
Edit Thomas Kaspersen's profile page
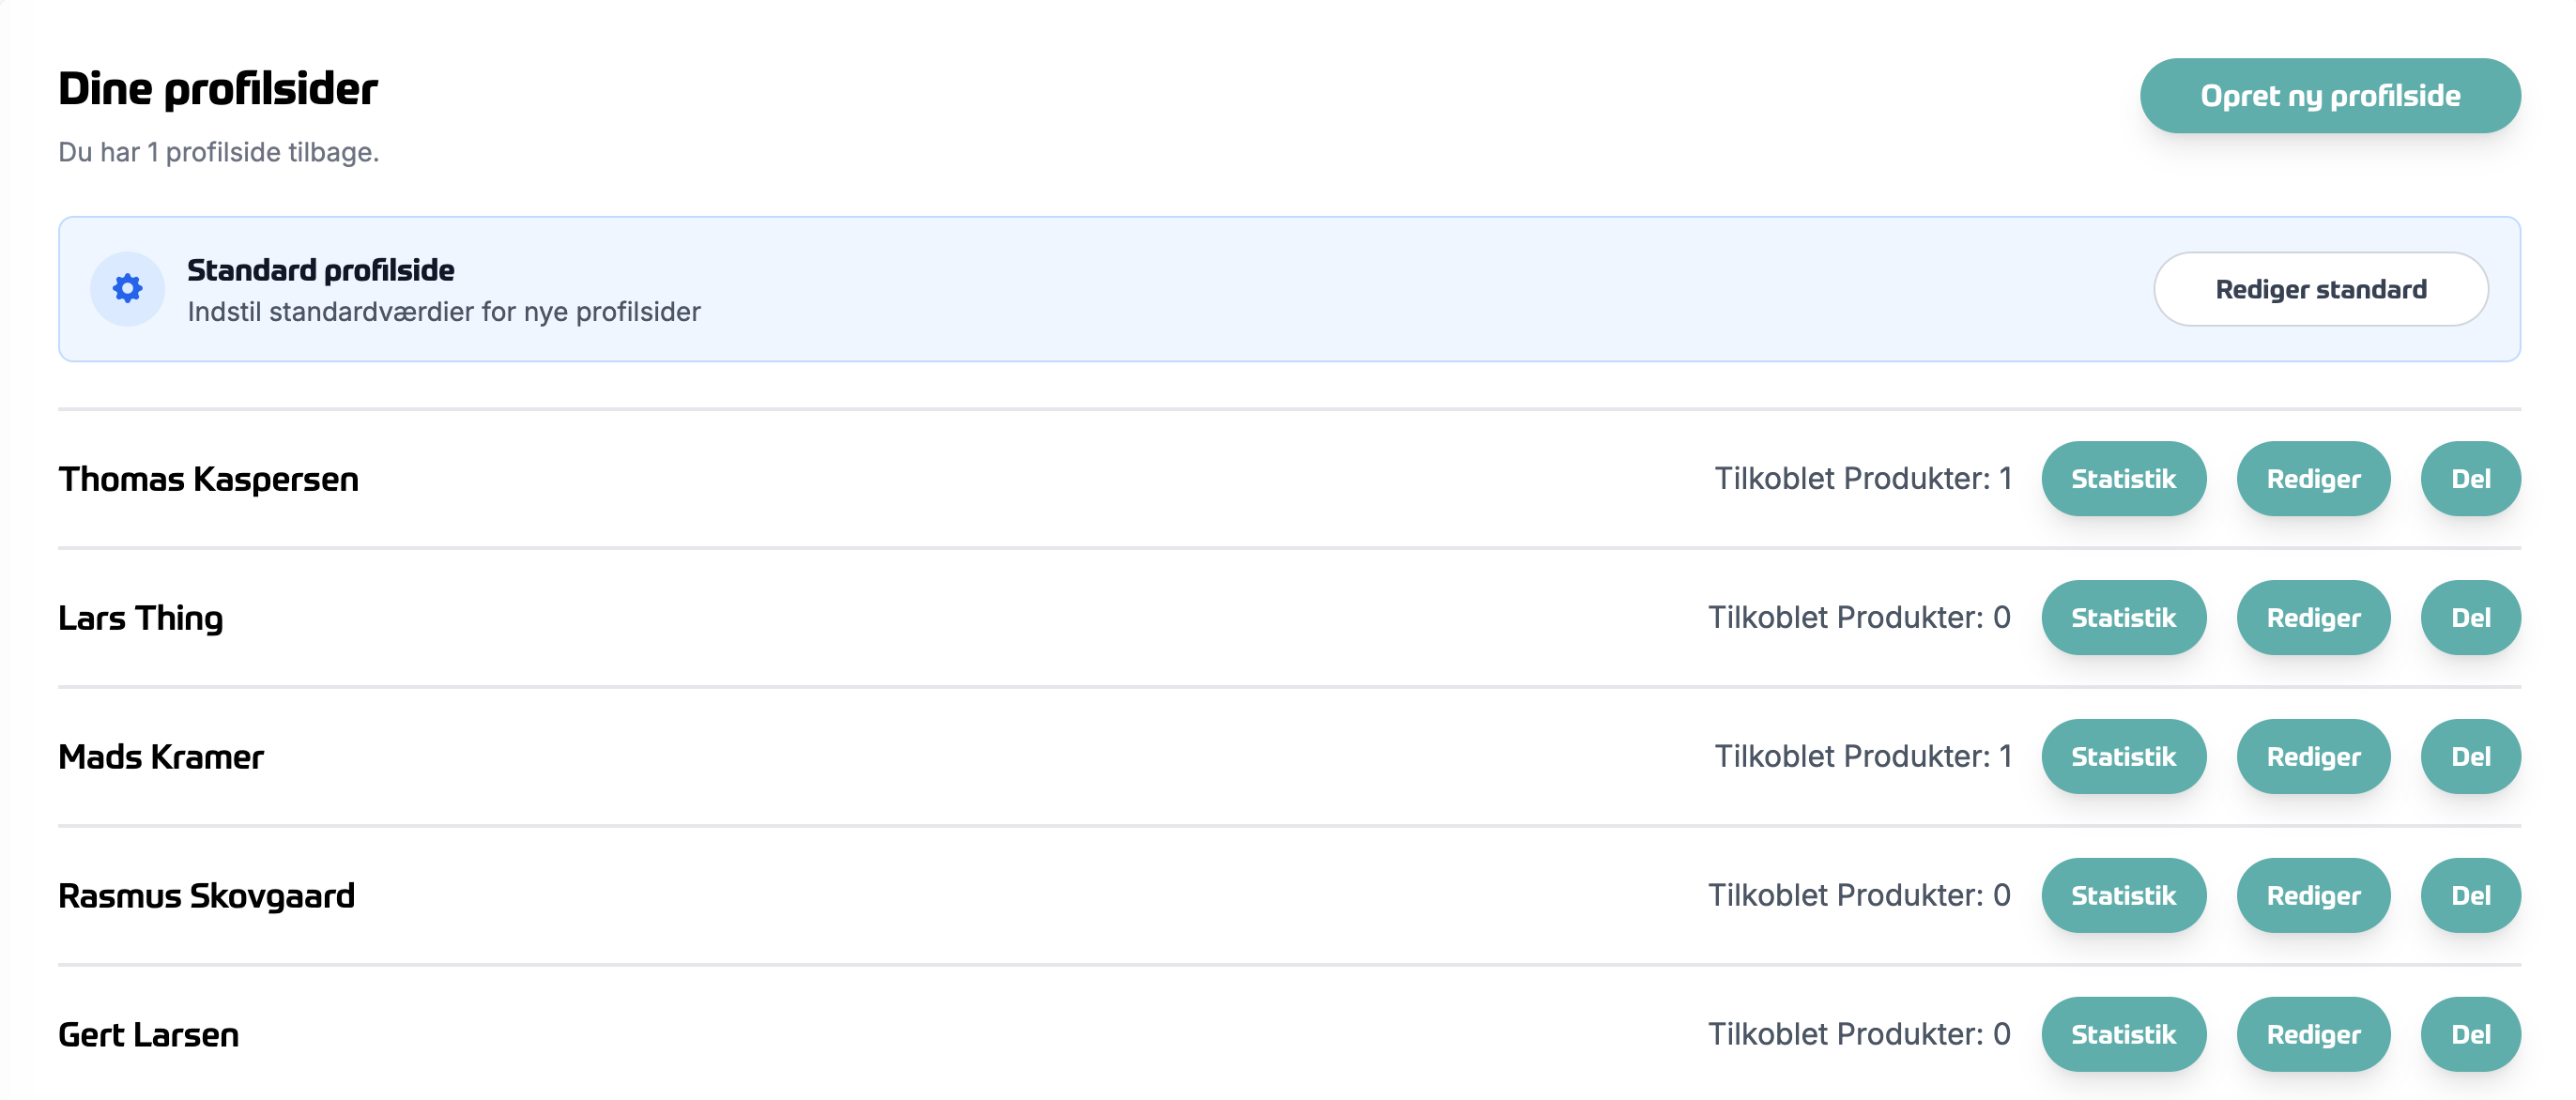2313,479
